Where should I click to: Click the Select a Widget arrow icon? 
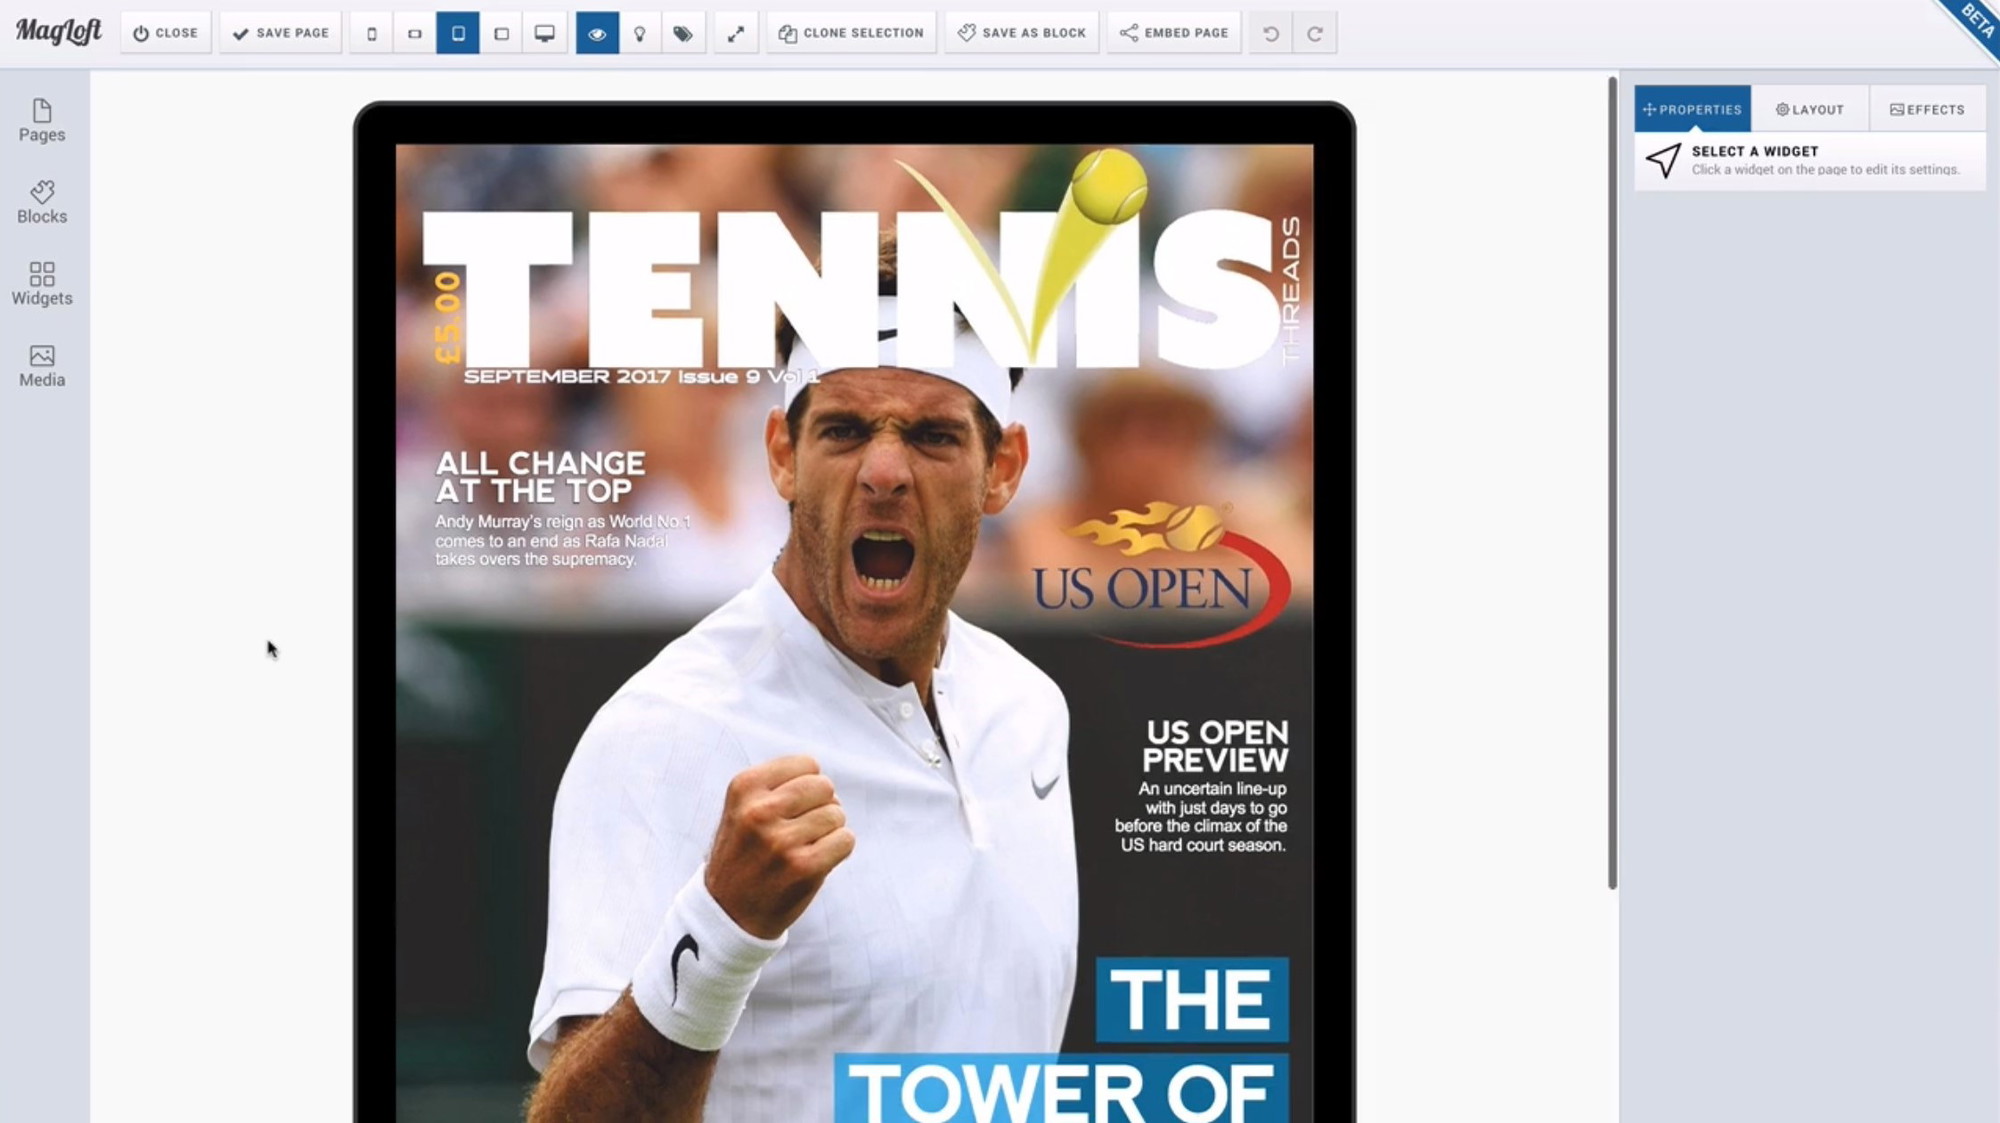(x=1663, y=160)
